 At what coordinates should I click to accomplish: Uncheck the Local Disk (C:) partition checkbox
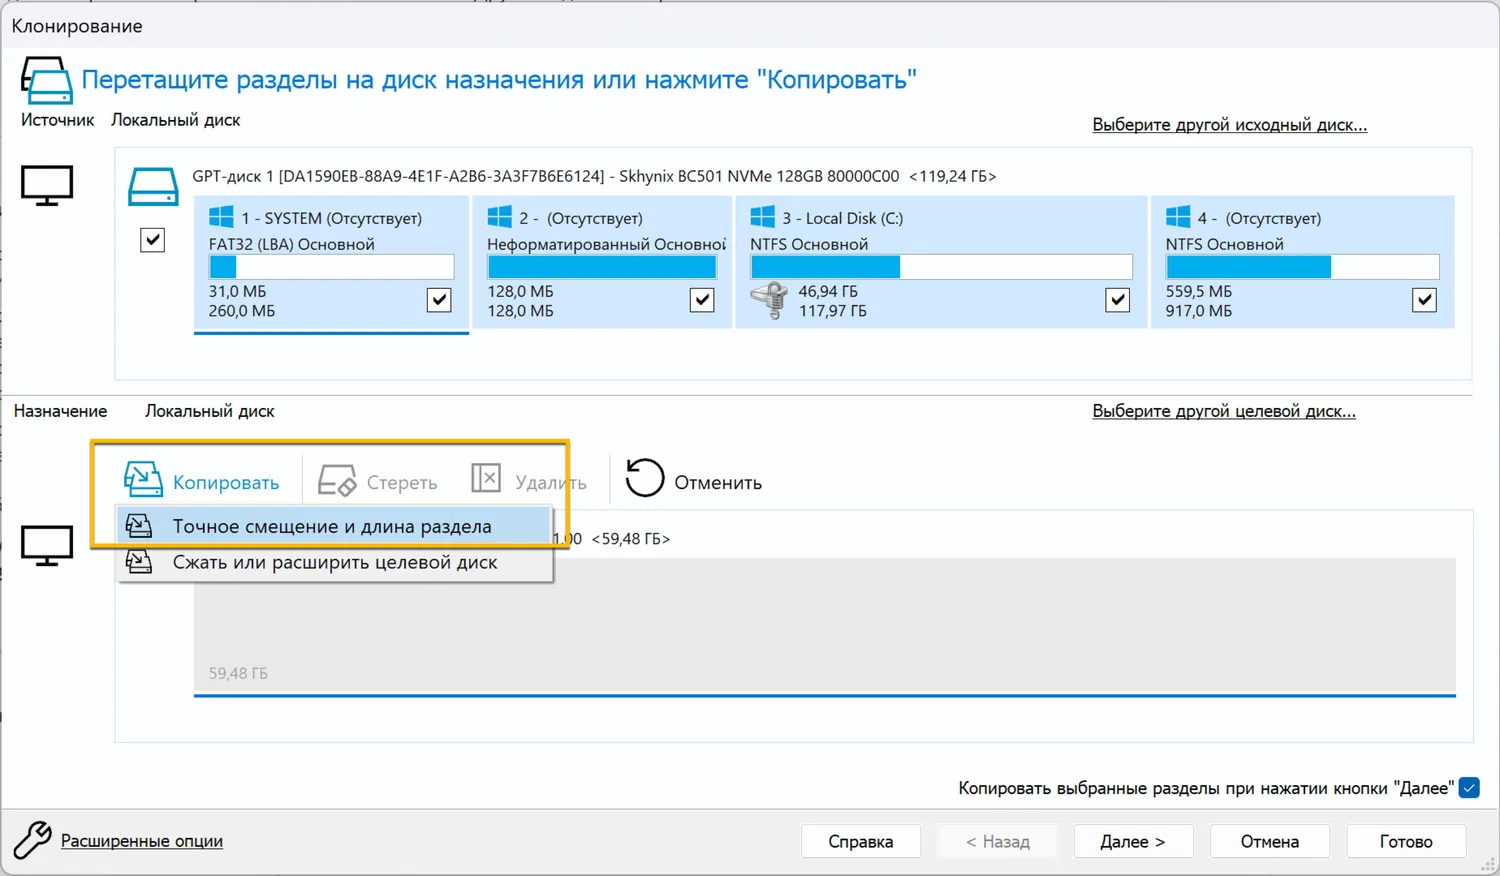point(1117,299)
